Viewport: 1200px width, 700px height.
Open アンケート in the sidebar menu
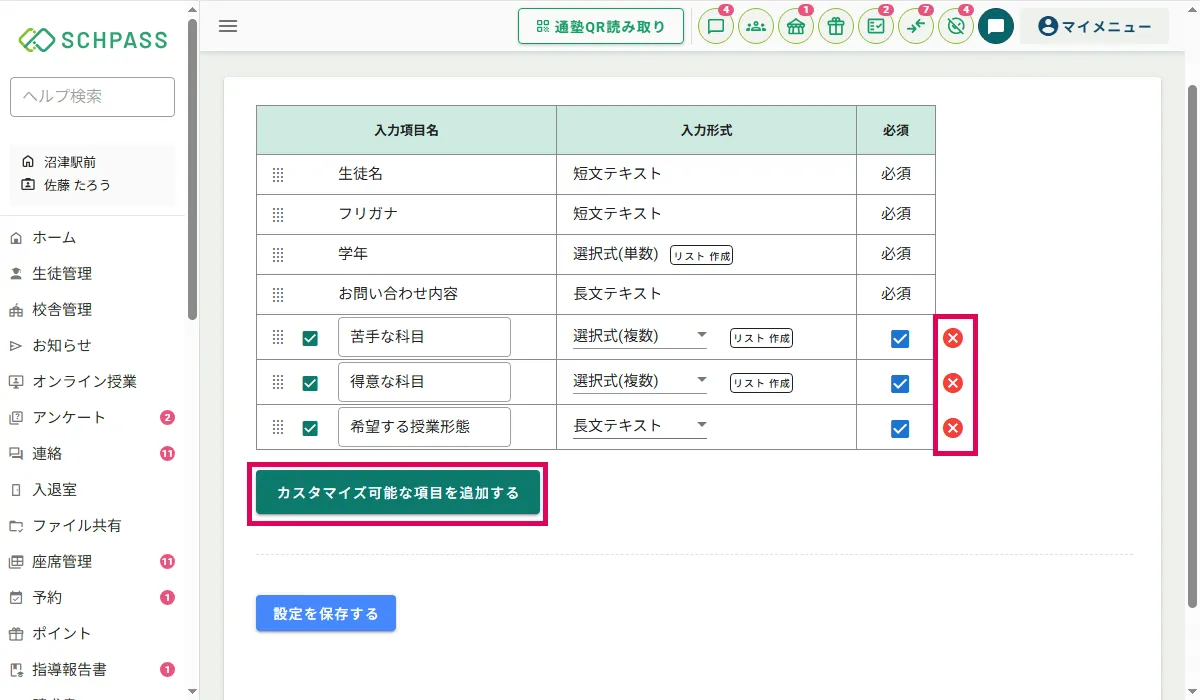[x=69, y=417]
